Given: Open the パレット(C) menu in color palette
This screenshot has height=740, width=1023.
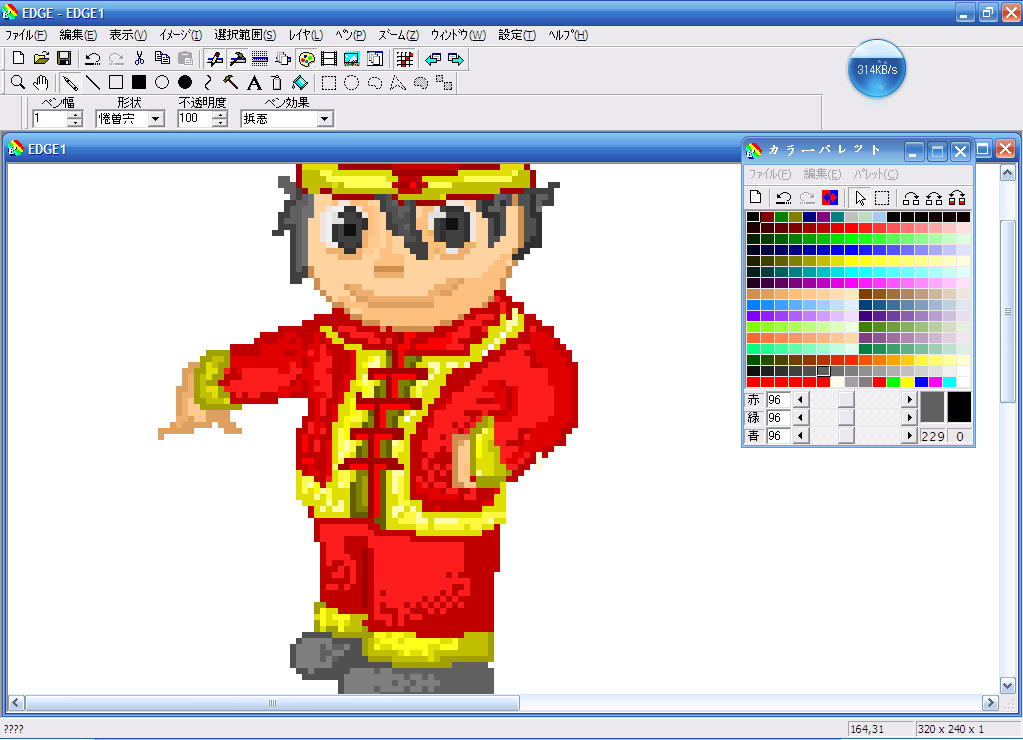Looking at the screenshot, I should (x=876, y=174).
